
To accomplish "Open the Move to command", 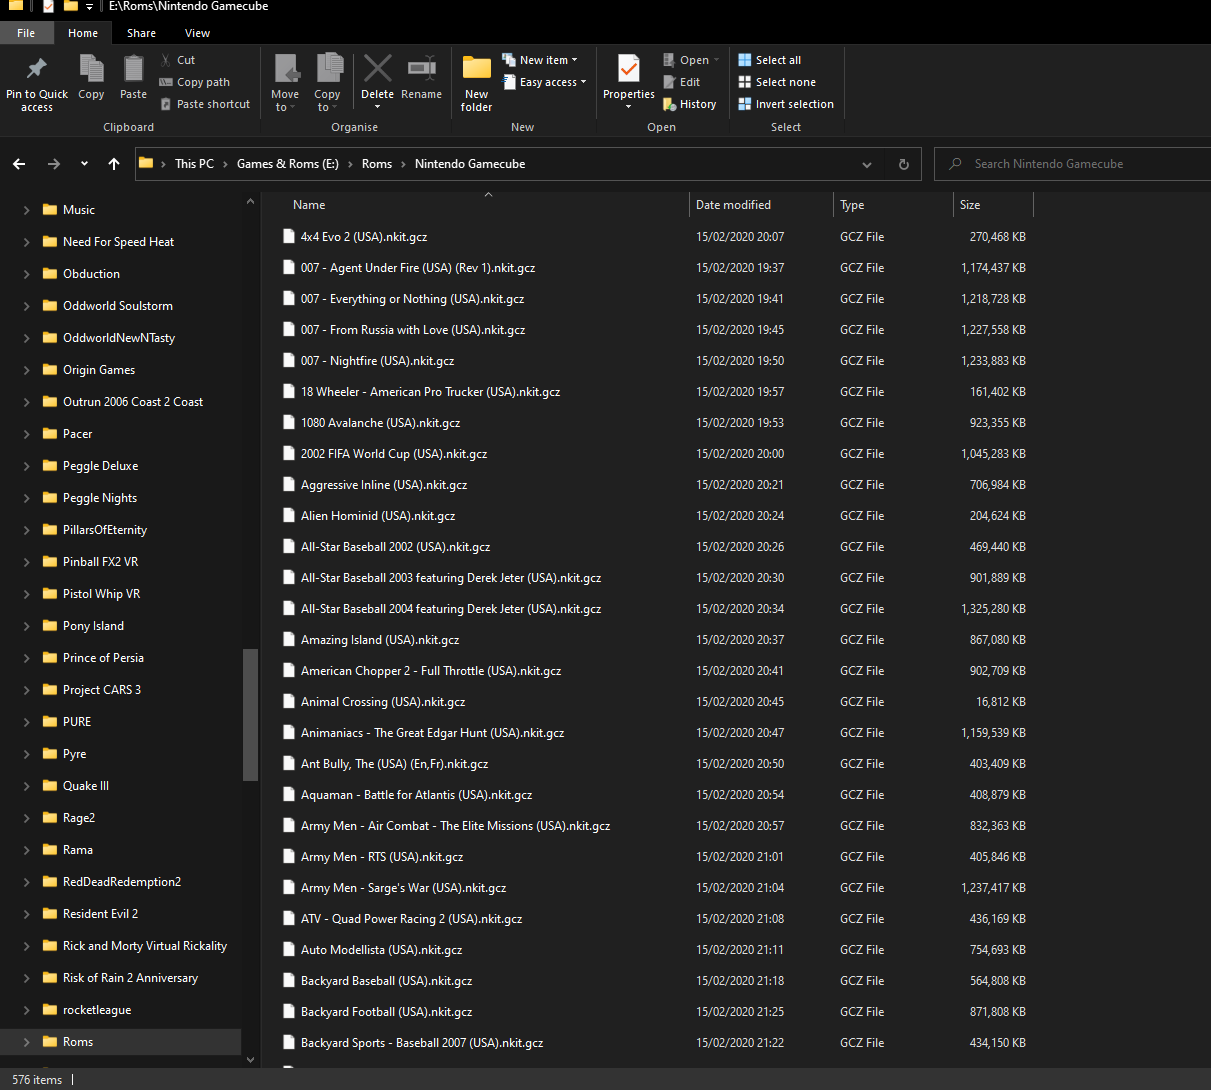I will (285, 83).
